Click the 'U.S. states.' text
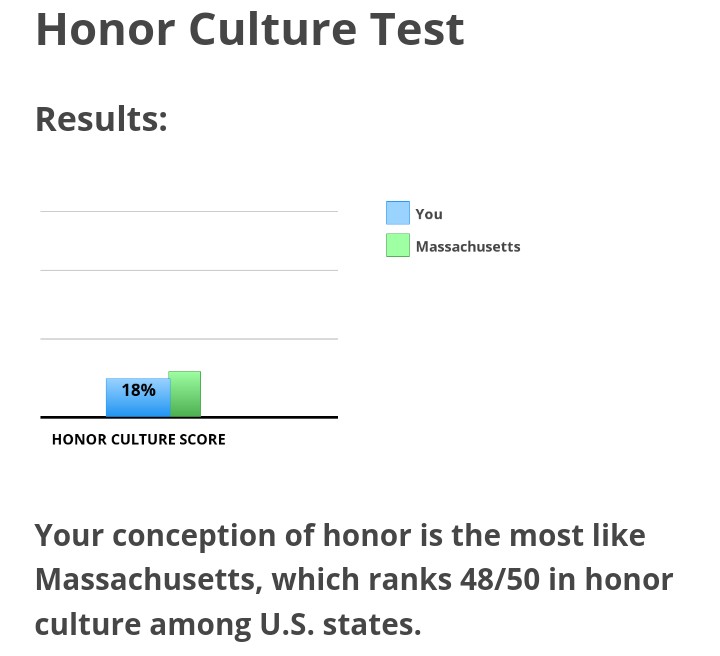Screen dimensions: 720x656 [x=340, y=624]
